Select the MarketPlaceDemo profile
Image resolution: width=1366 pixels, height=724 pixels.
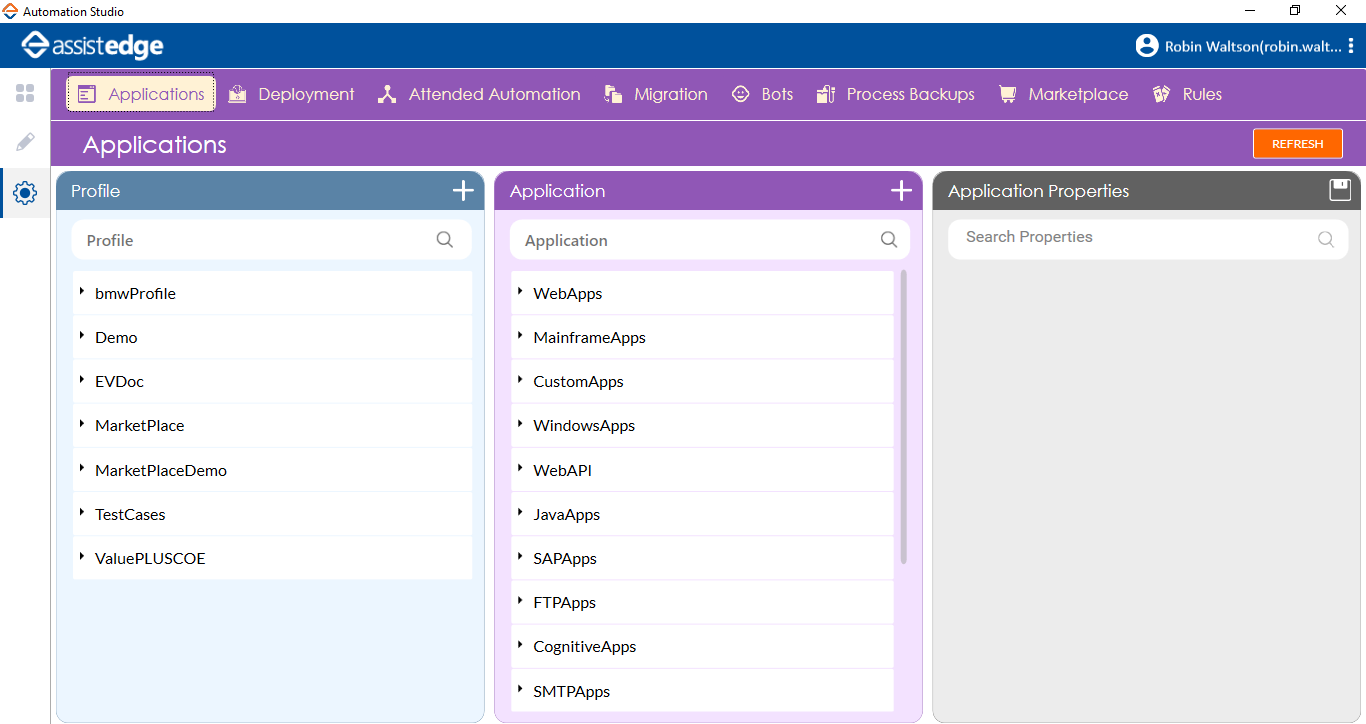(272, 470)
